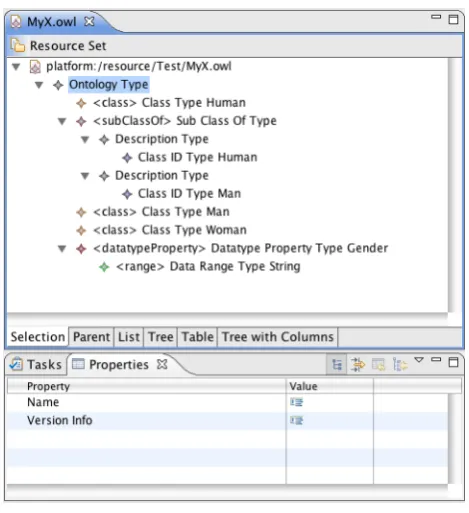Click the Property column header
The width and height of the screenshot is (469, 513).
point(147,386)
